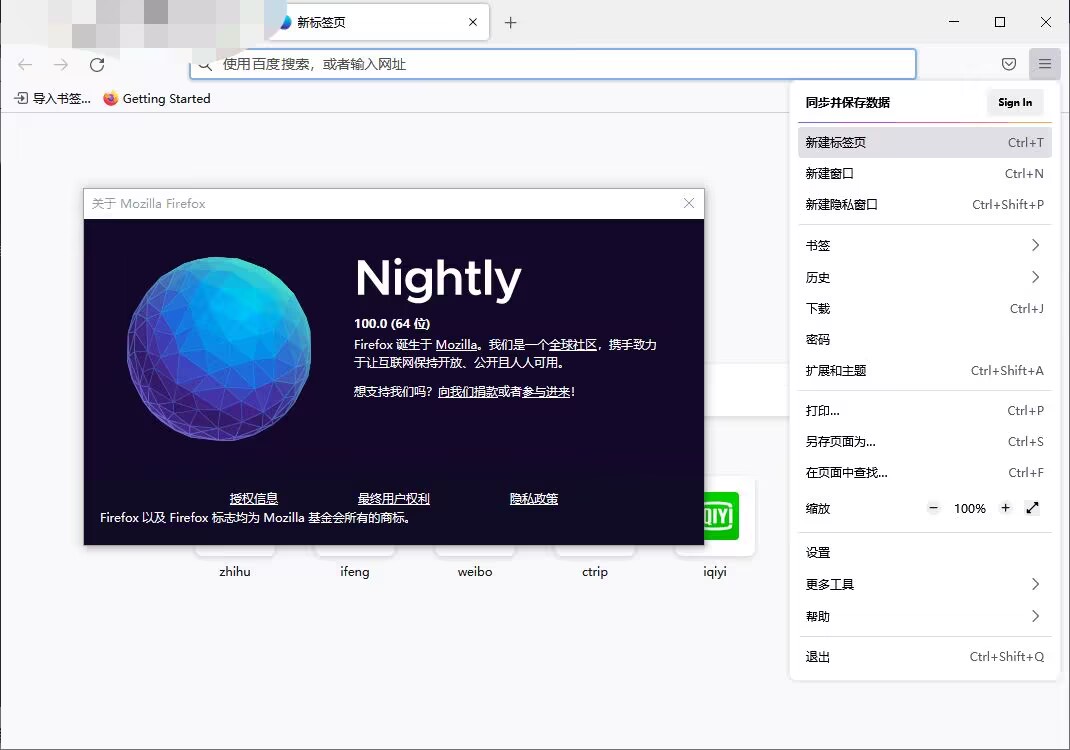Open a new tab with the plus button

tap(511, 21)
